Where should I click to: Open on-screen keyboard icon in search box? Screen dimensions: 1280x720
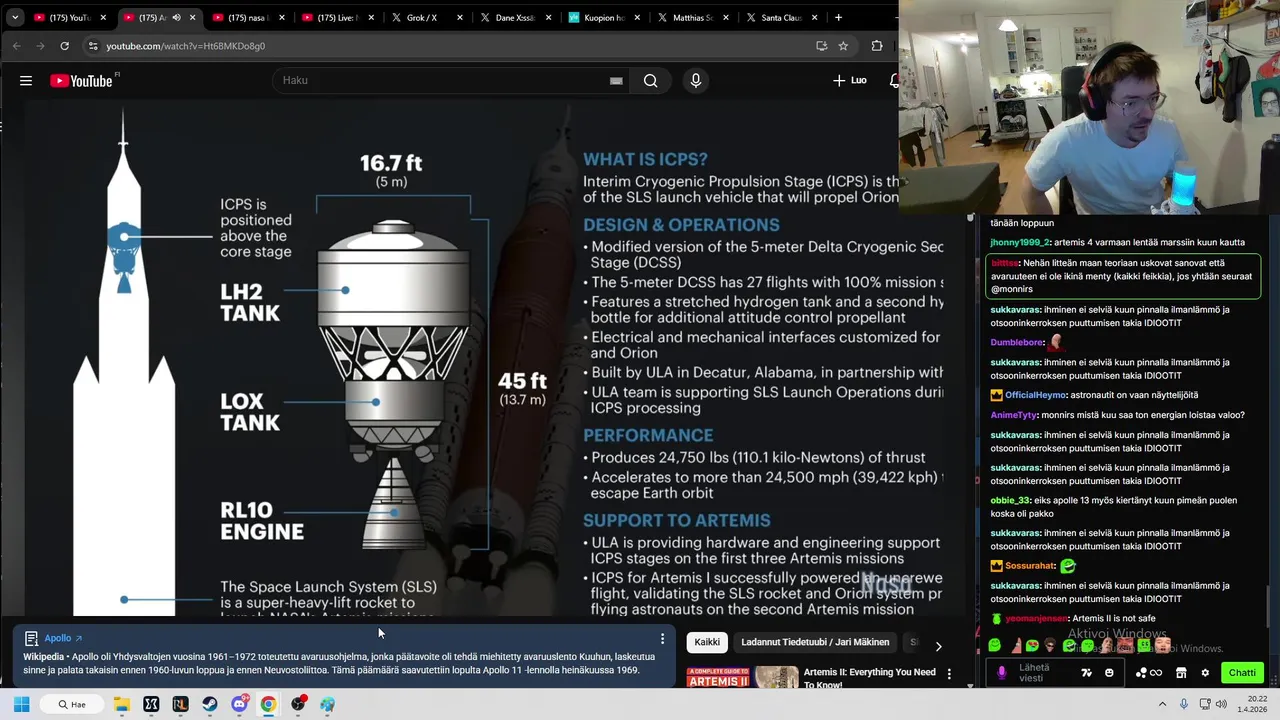(616, 81)
